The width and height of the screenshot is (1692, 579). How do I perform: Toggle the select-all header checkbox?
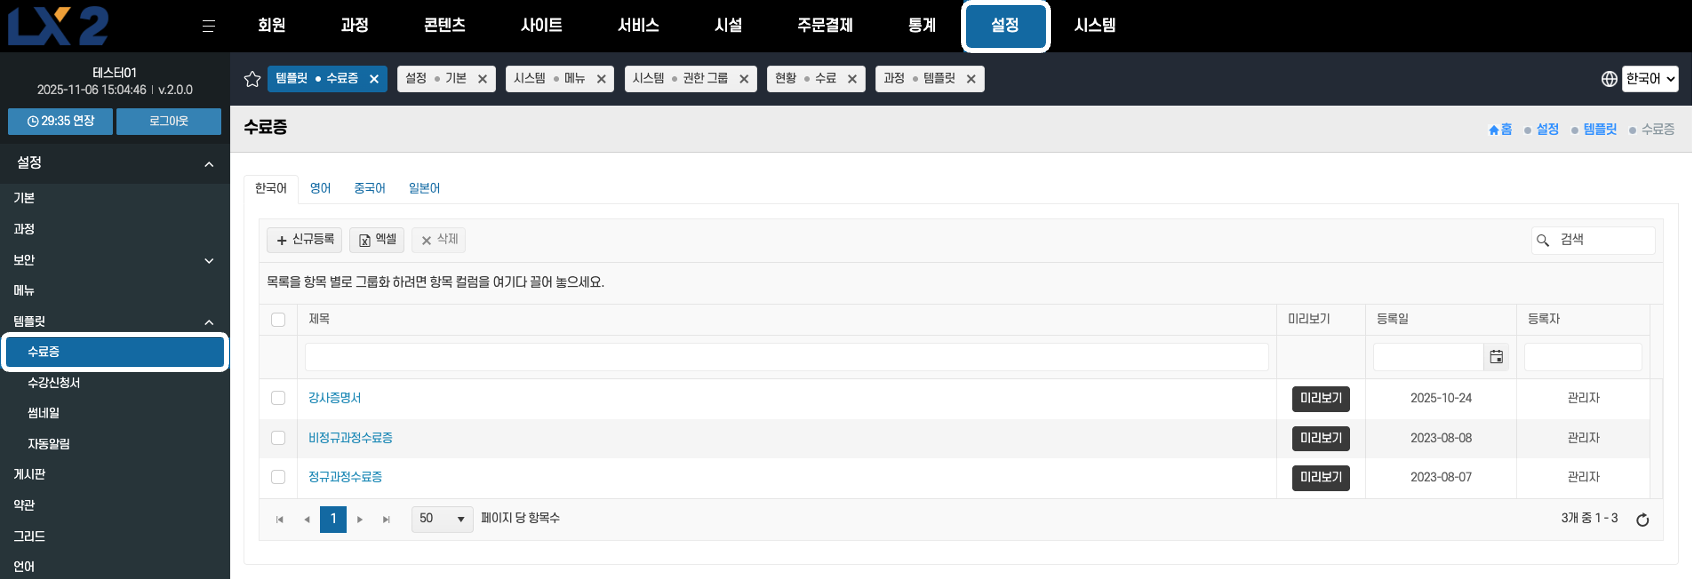point(278,320)
